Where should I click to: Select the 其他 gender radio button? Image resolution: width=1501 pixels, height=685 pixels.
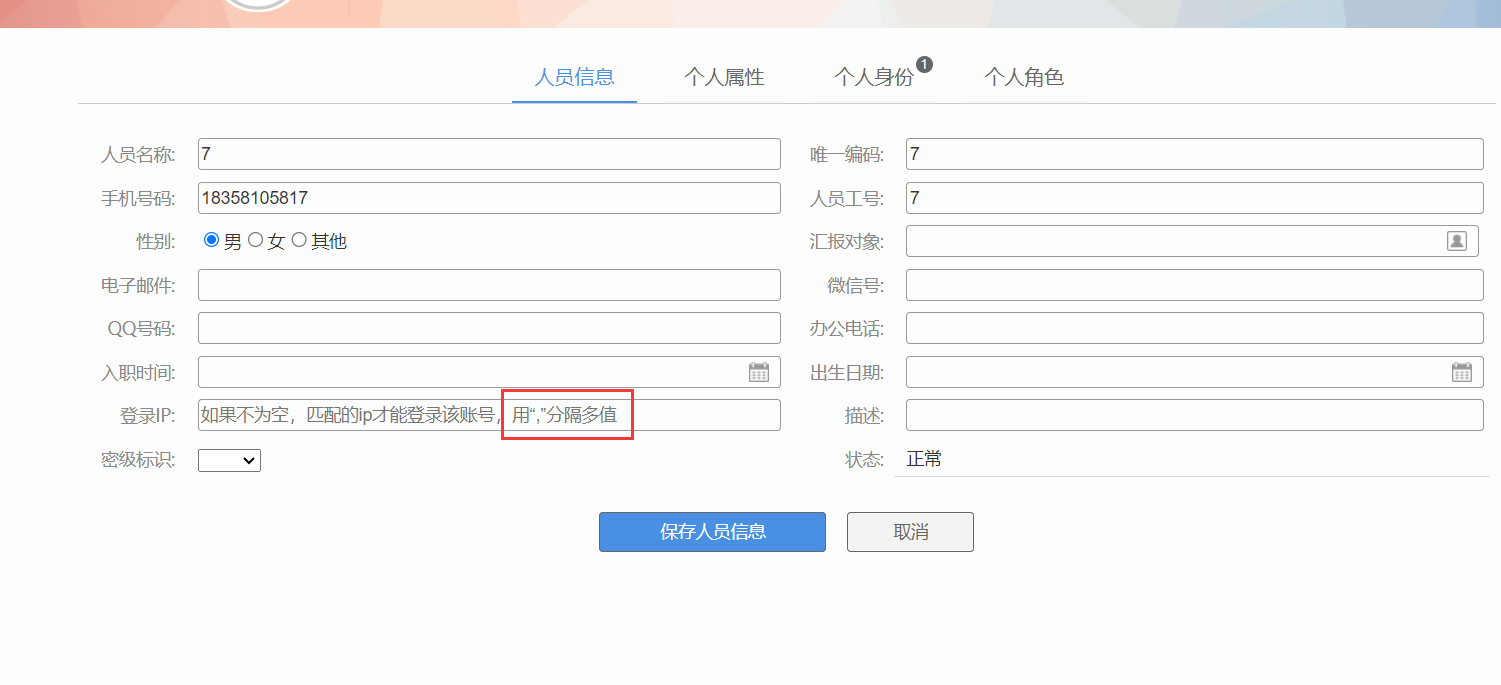[x=299, y=239]
